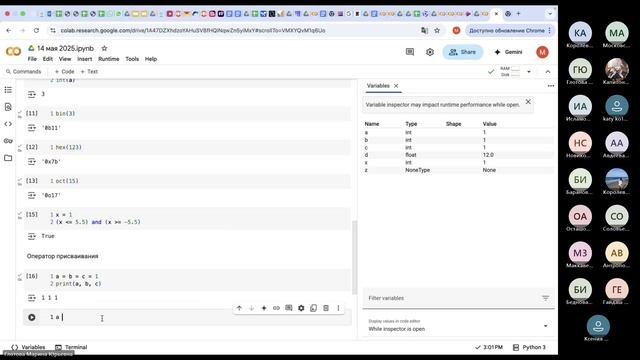This screenshot has width=640, height=360.
Task: Run the current code cell
Action: [x=32, y=317]
